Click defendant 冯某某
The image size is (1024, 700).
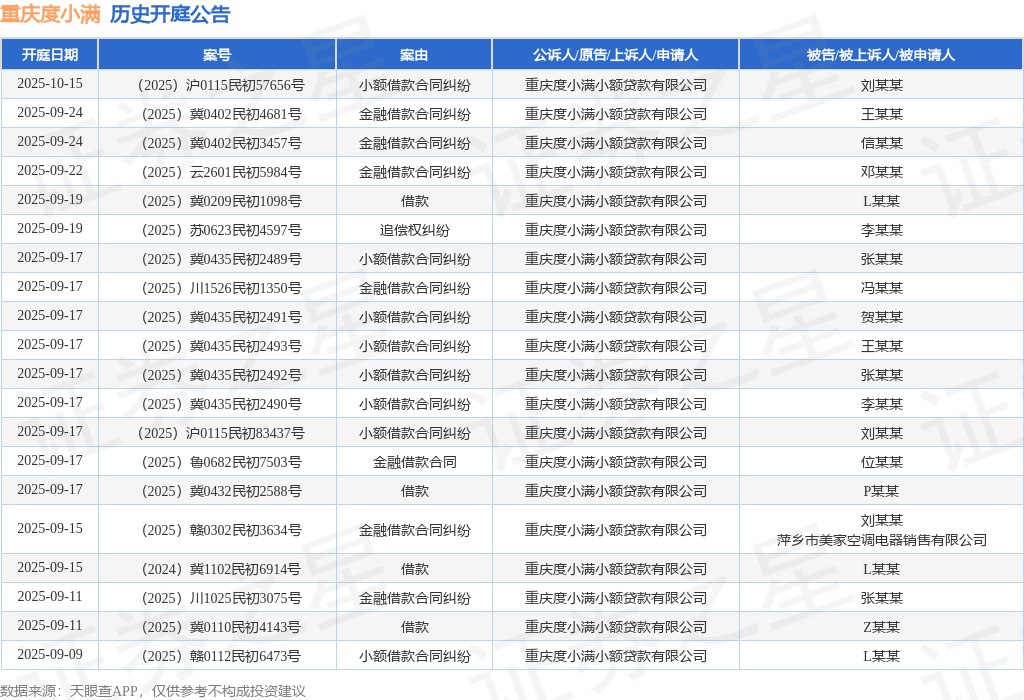(881, 288)
